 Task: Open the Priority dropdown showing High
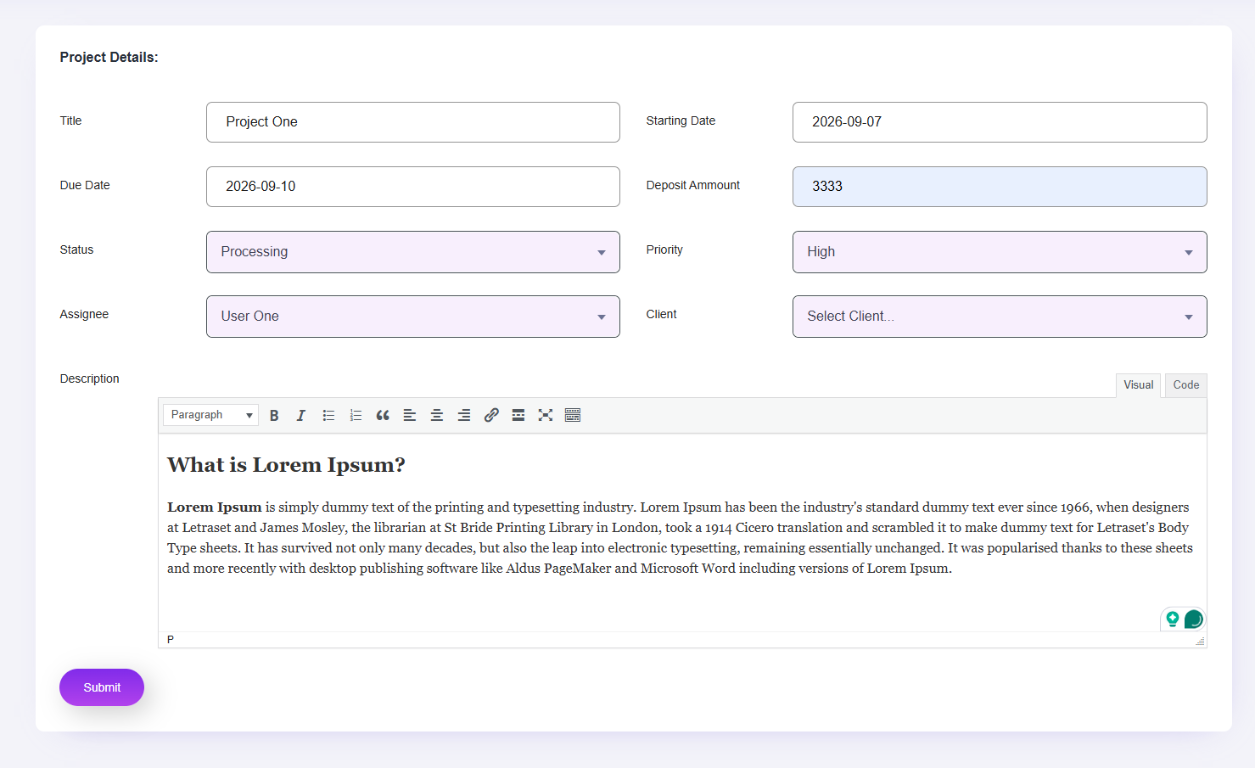[x=1000, y=252]
